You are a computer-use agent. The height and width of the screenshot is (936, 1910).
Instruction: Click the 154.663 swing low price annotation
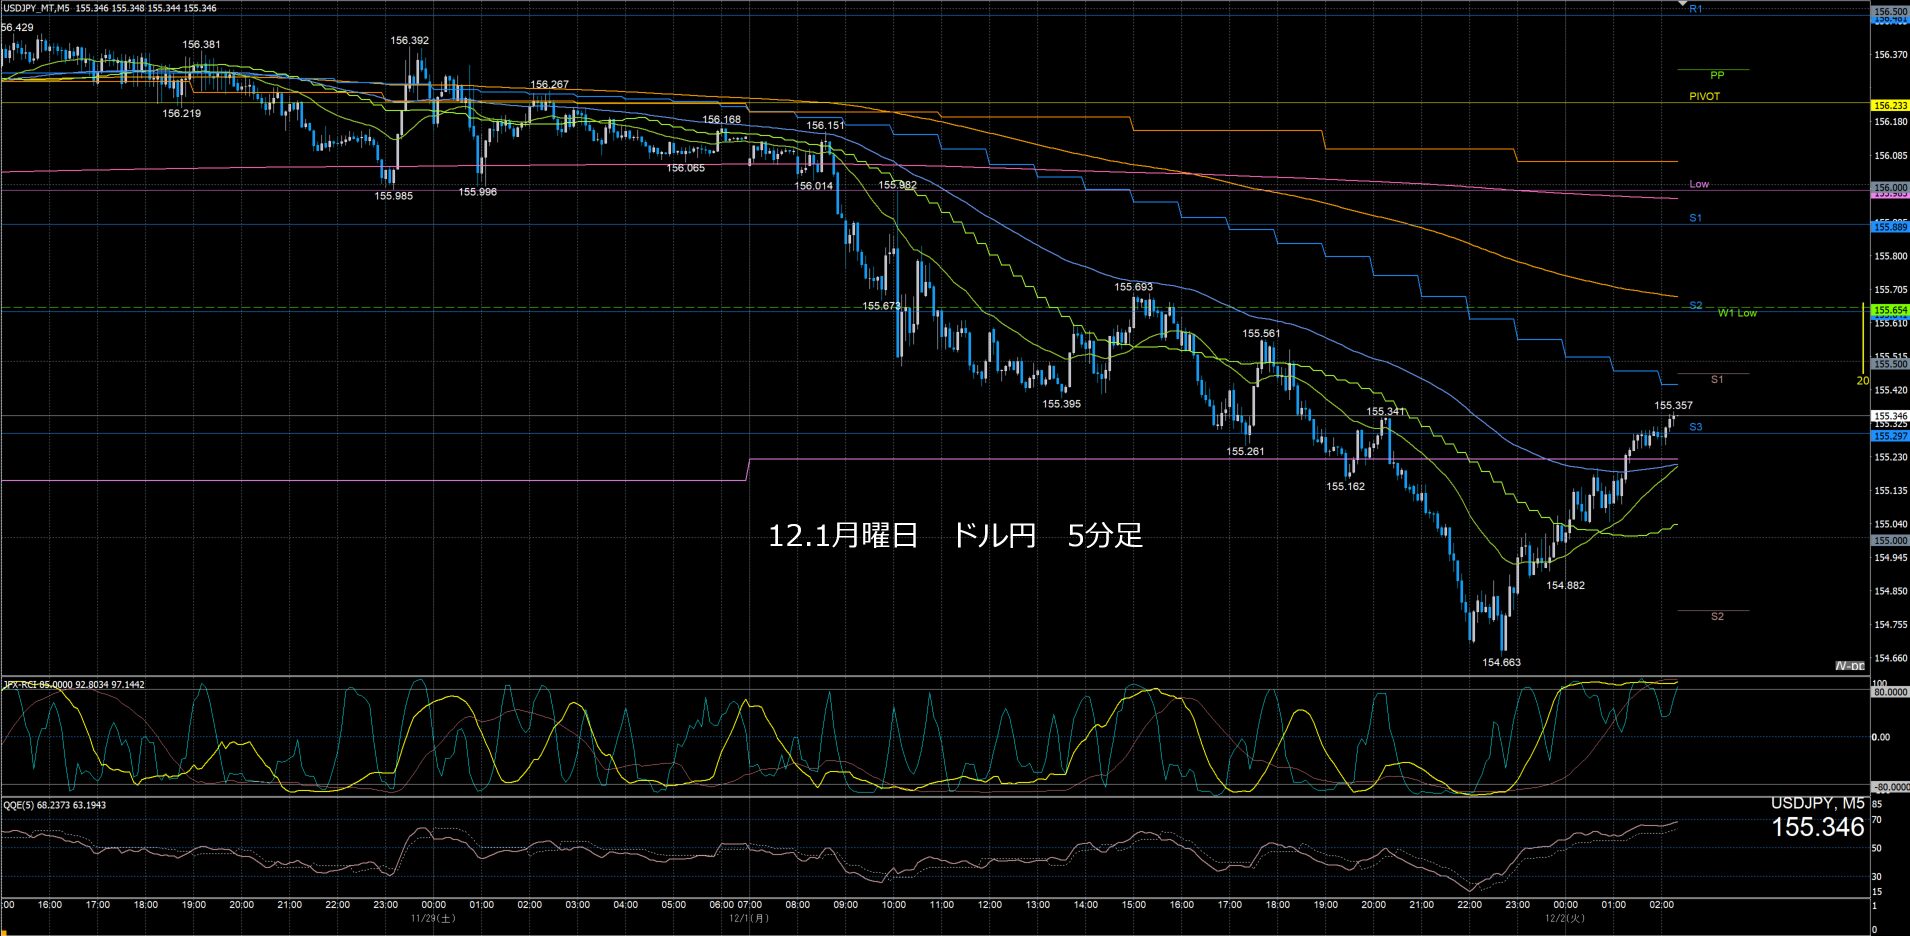[1501, 662]
